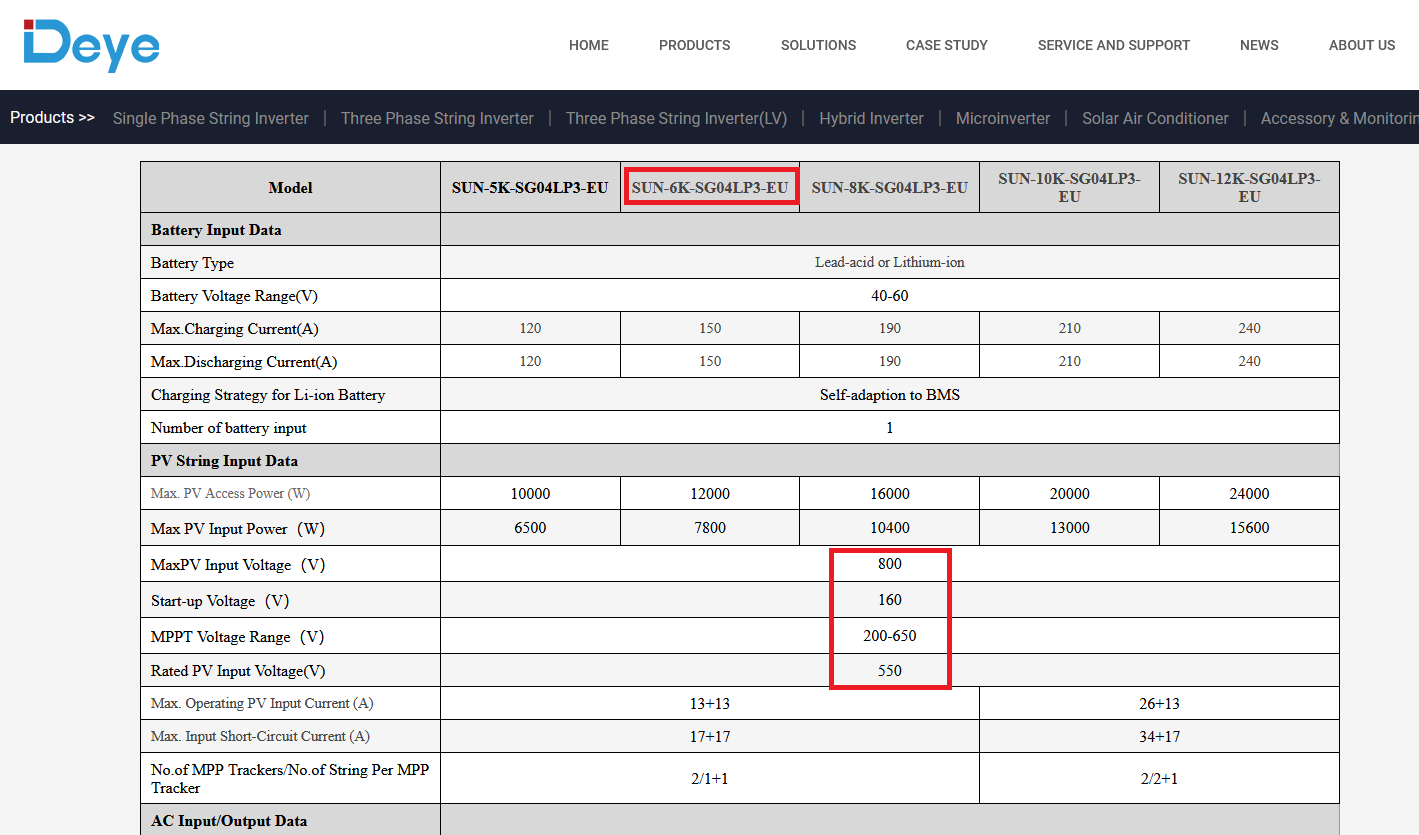Open the ABOUT US page
Viewport: 1419px width, 835px height.
(x=1362, y=45)
